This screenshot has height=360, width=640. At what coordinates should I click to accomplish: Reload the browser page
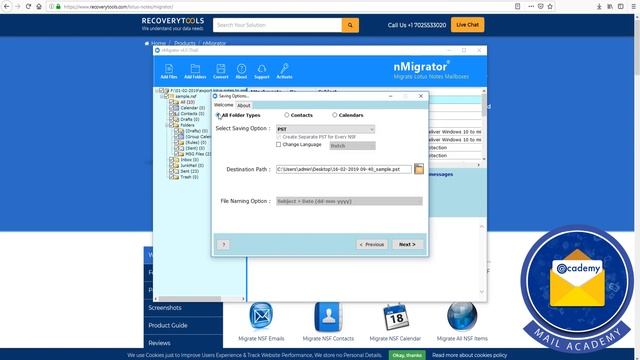[28, 7]
